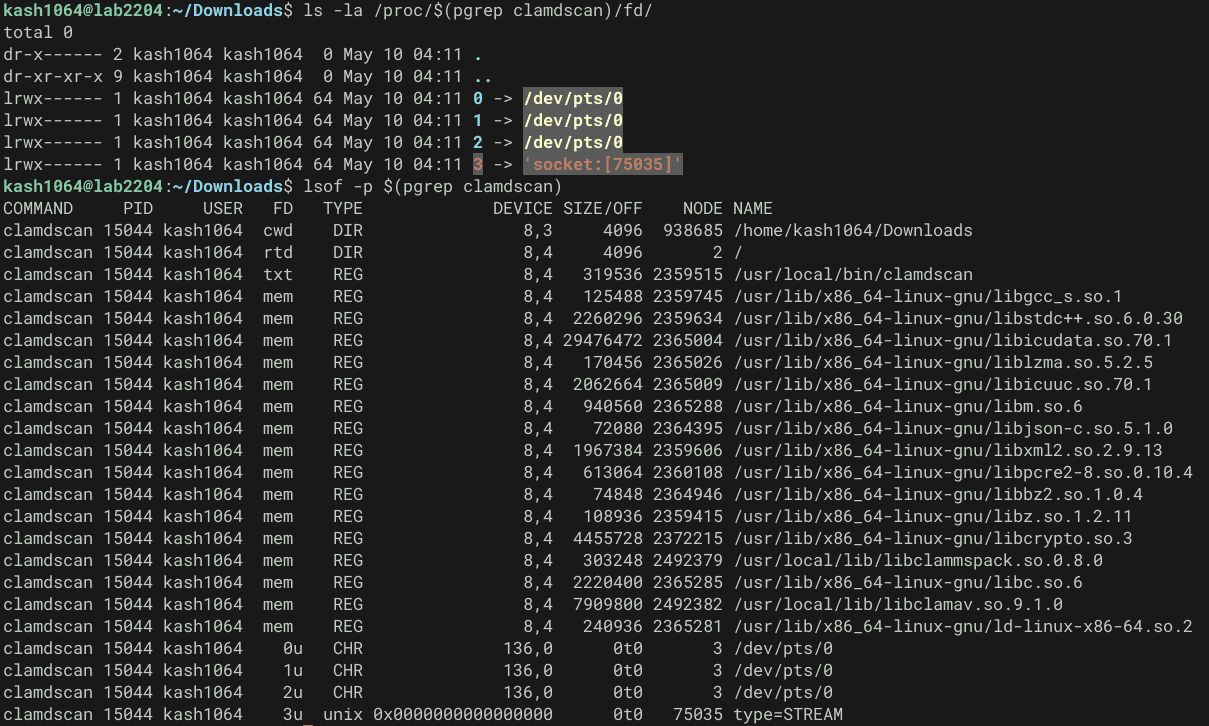
Task: Click the txt FD entry
Action: 278,274
